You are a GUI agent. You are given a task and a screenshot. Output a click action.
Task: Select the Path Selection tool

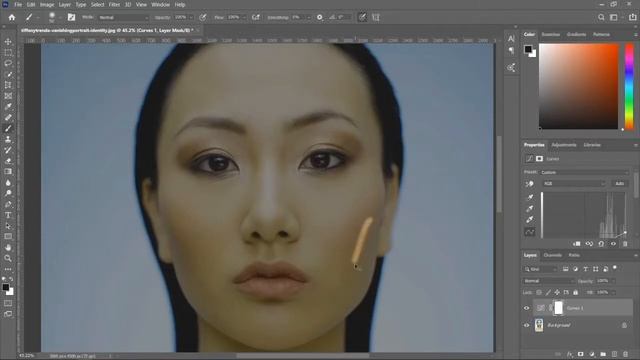[8, 226]
